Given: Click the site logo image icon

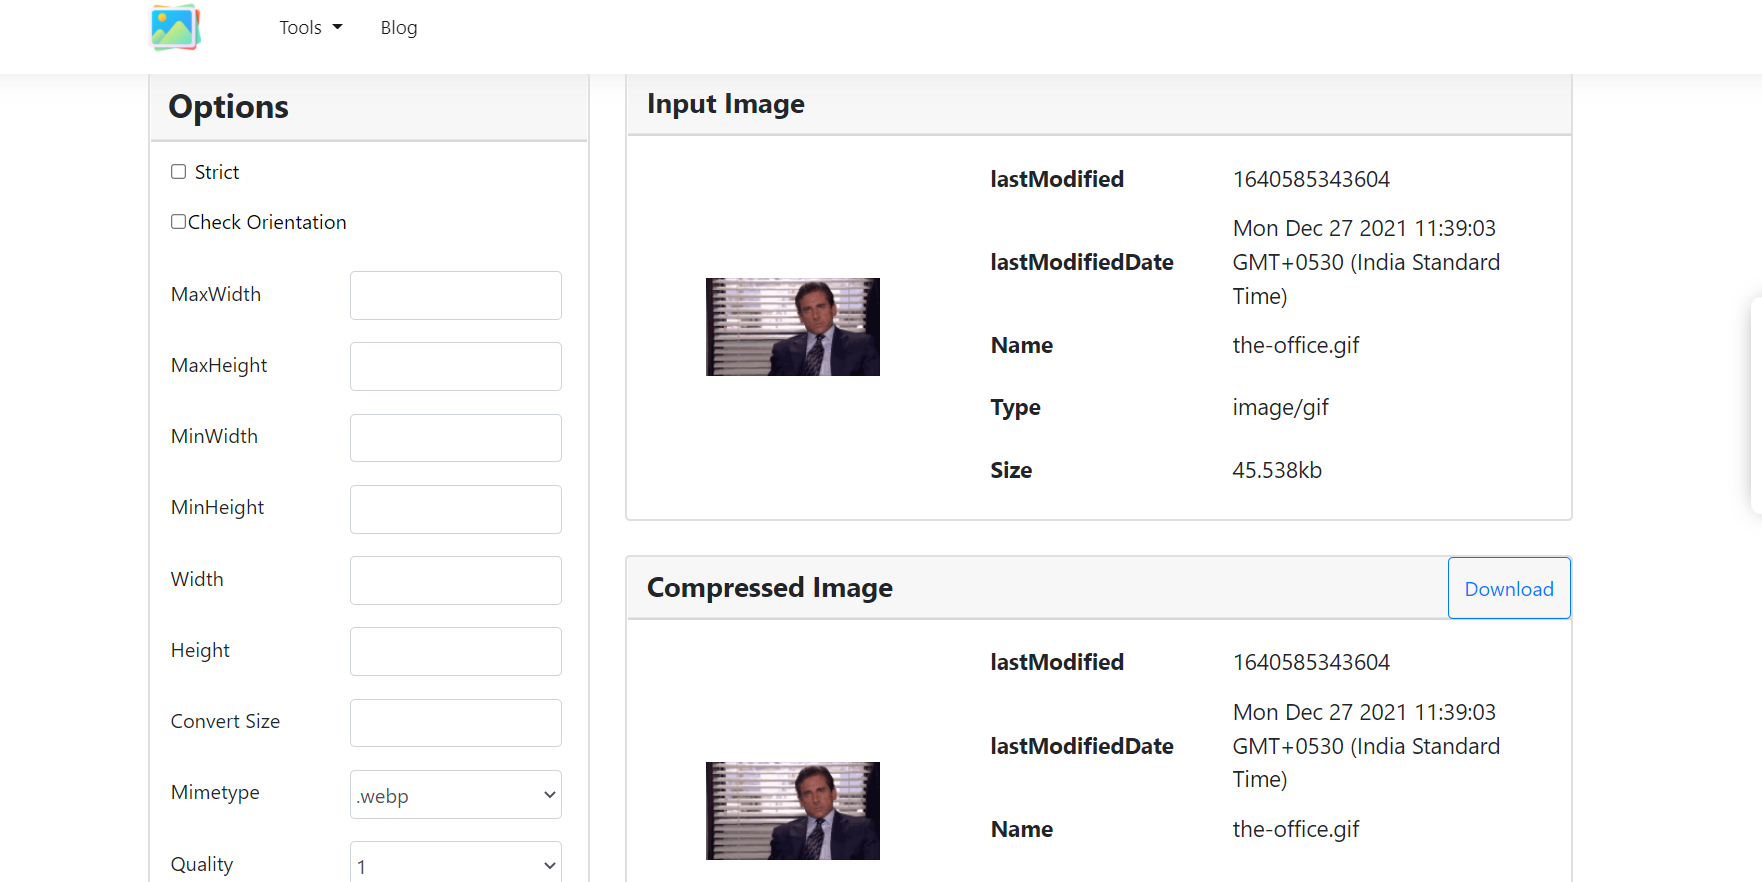Looking at the screenshot, I should pyautogui.click(x=175, y=27).
